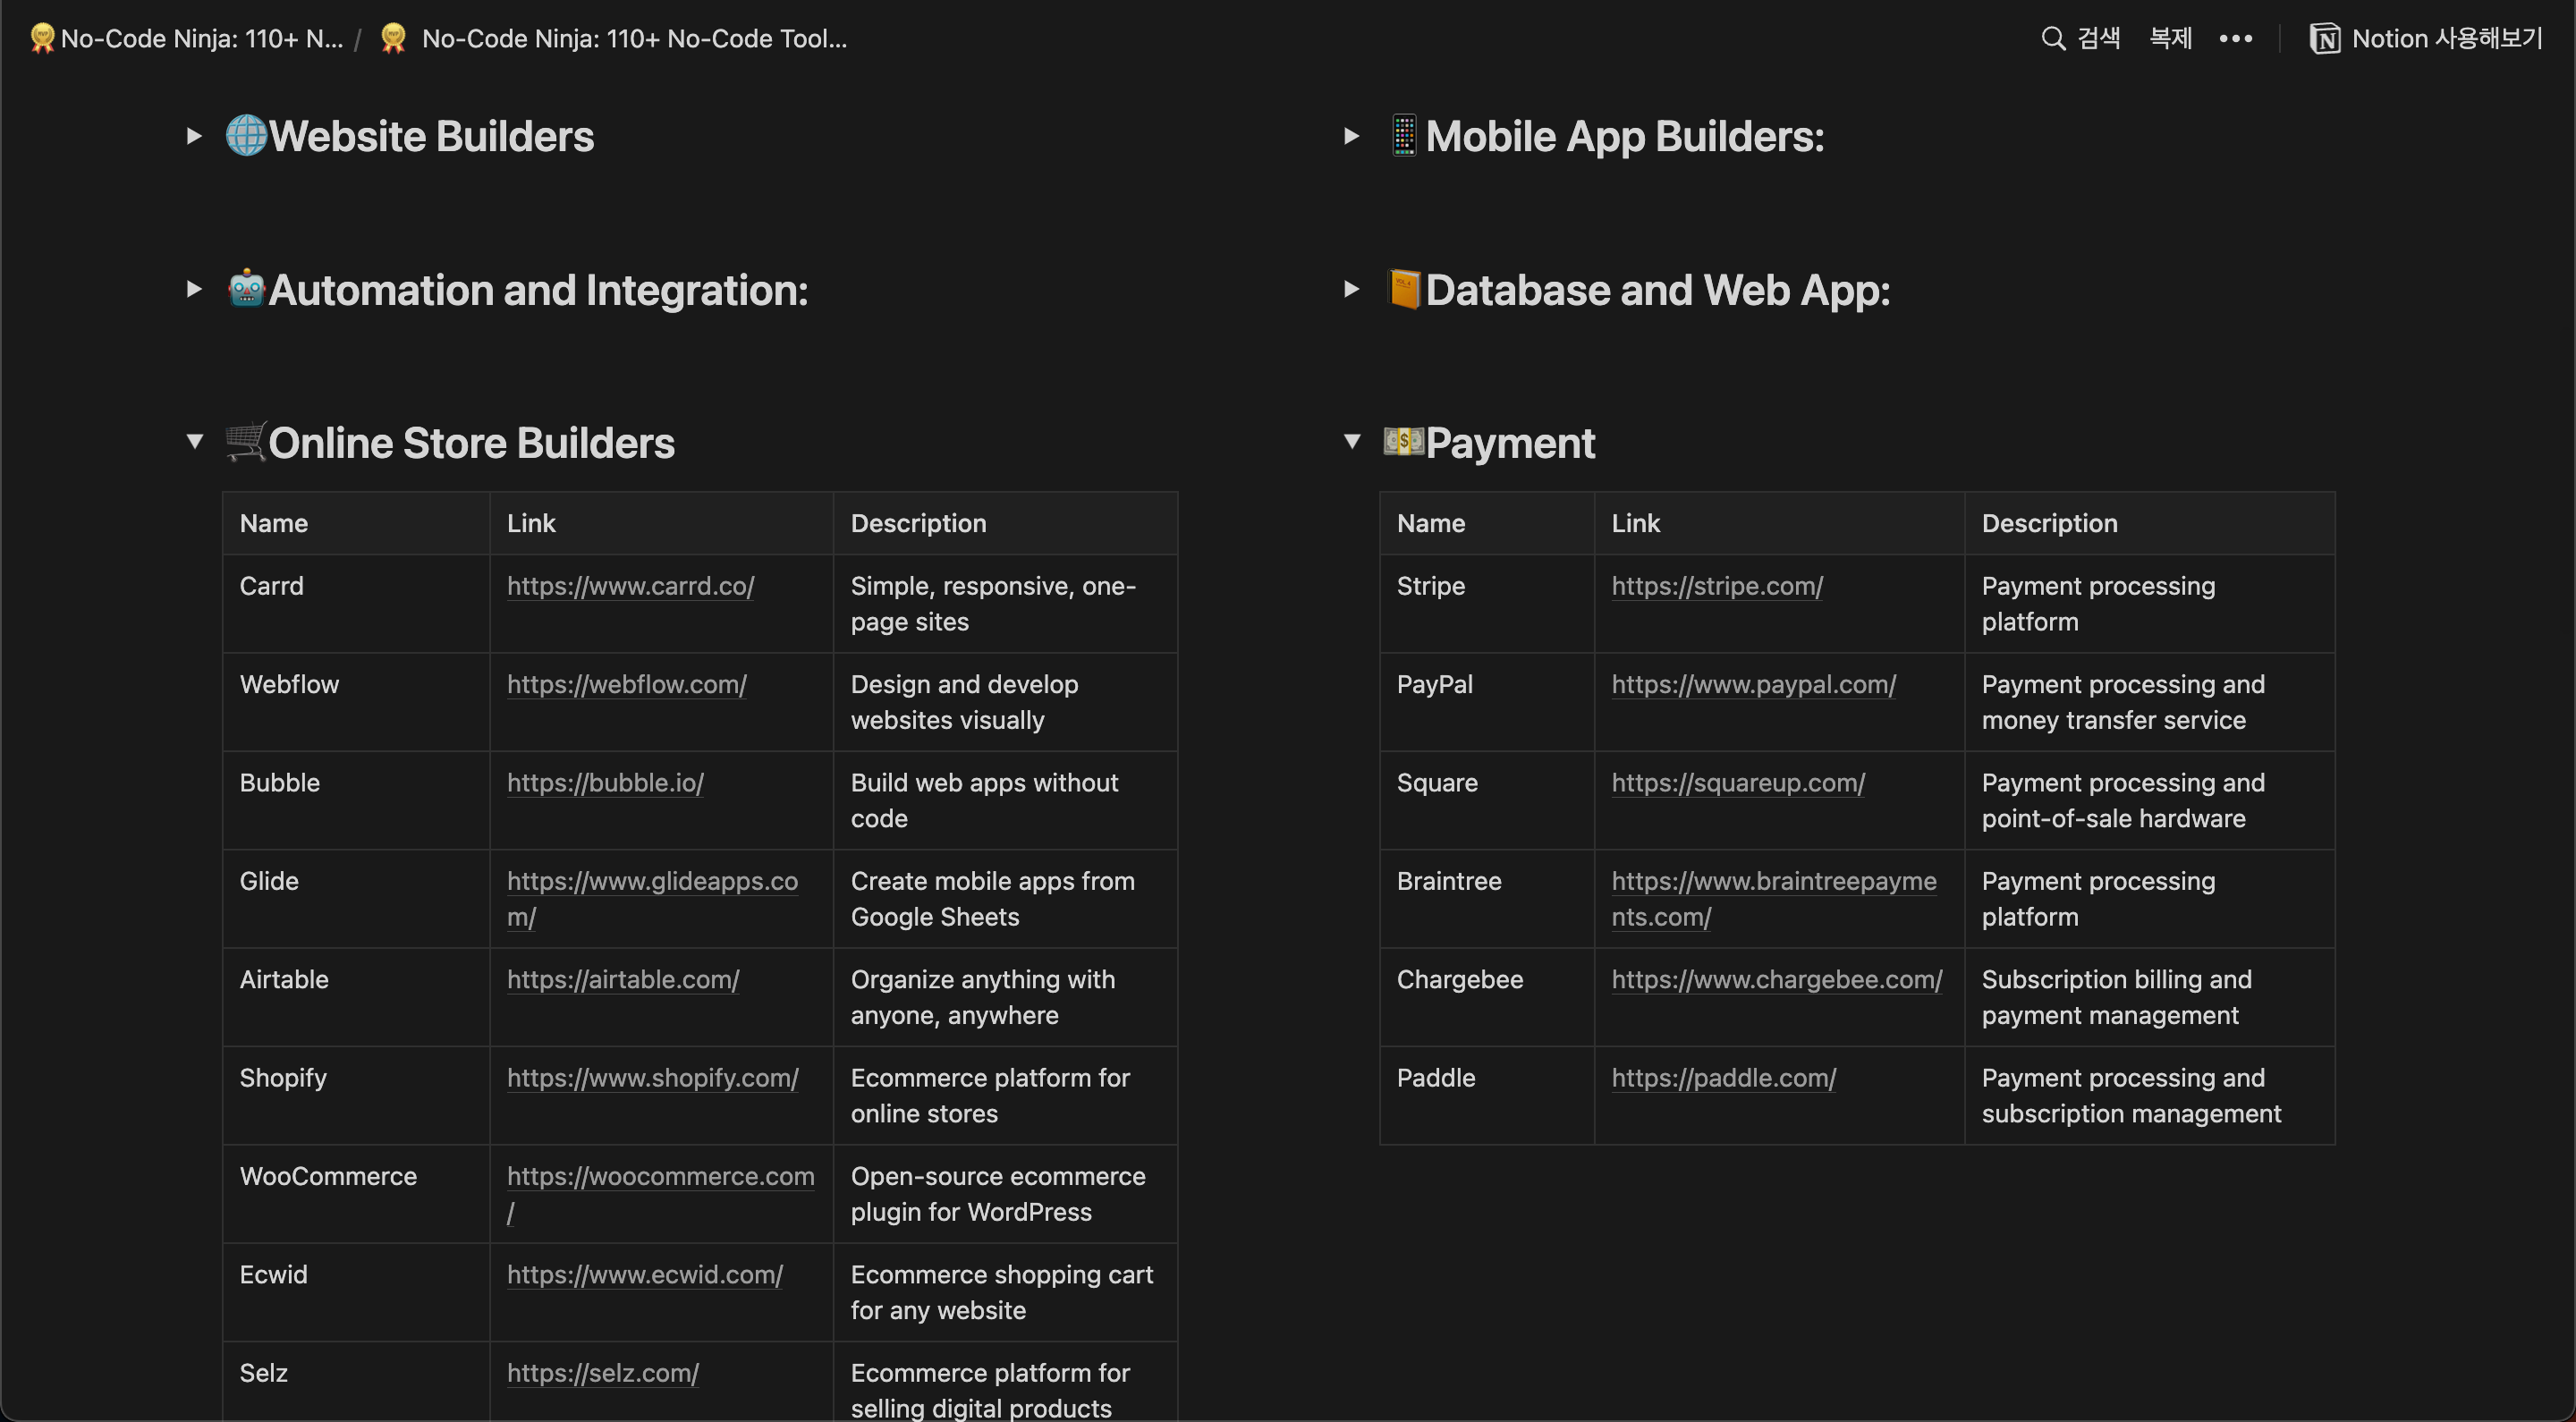2576x1422 pixels.
Task: Open the https://www.paypal.com/ link
Action: [1753, 684]
